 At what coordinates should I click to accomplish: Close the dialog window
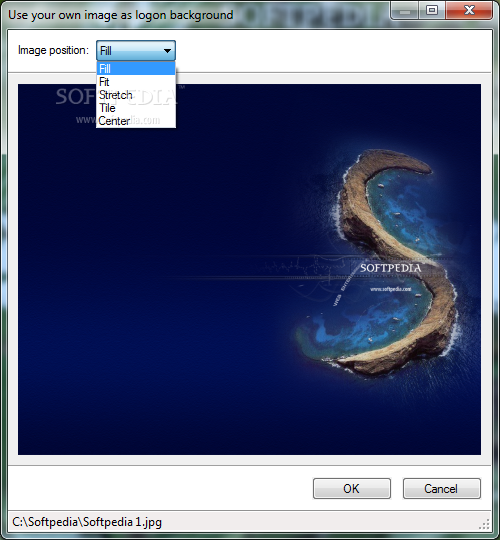469,10
